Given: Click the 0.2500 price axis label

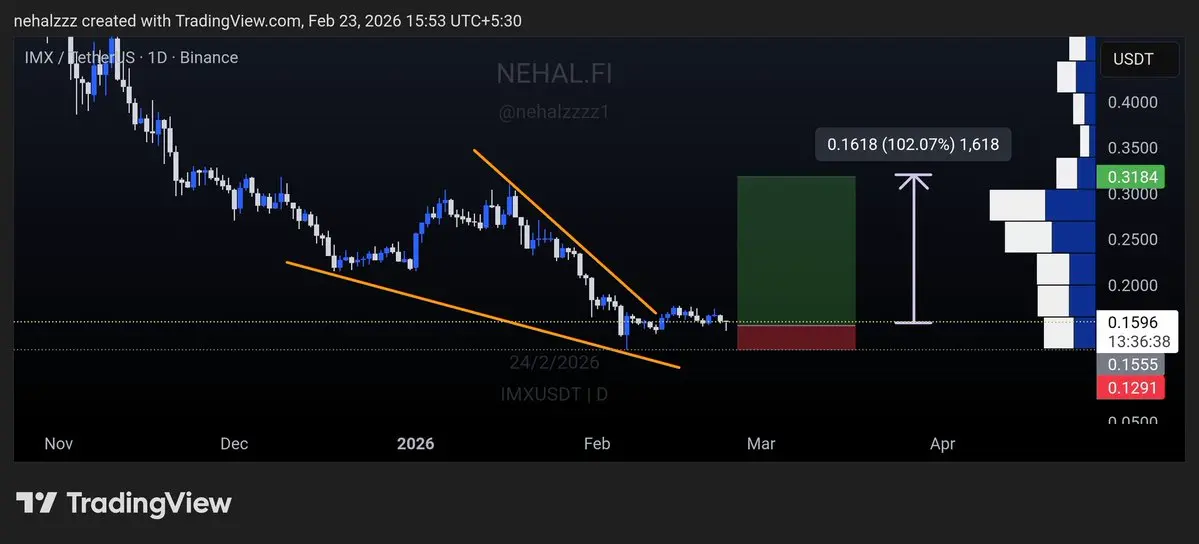Looking at the screenshot, I should pos(1132,239).
